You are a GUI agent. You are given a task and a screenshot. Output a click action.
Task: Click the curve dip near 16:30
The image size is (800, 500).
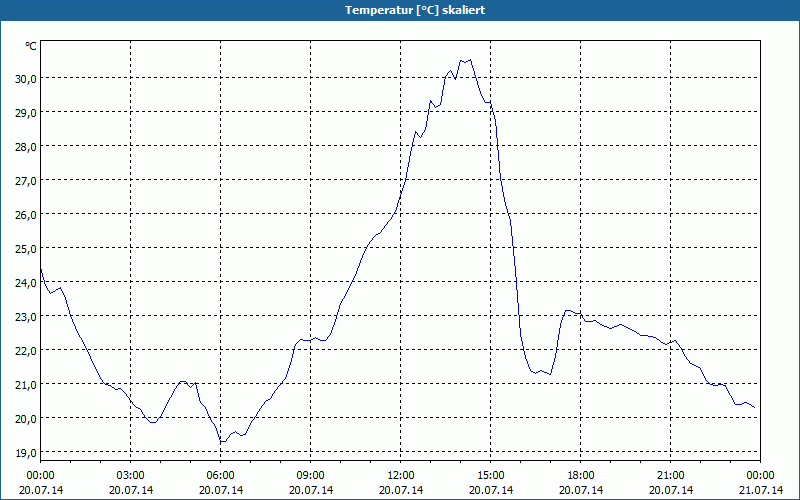[x=535, y=373]
